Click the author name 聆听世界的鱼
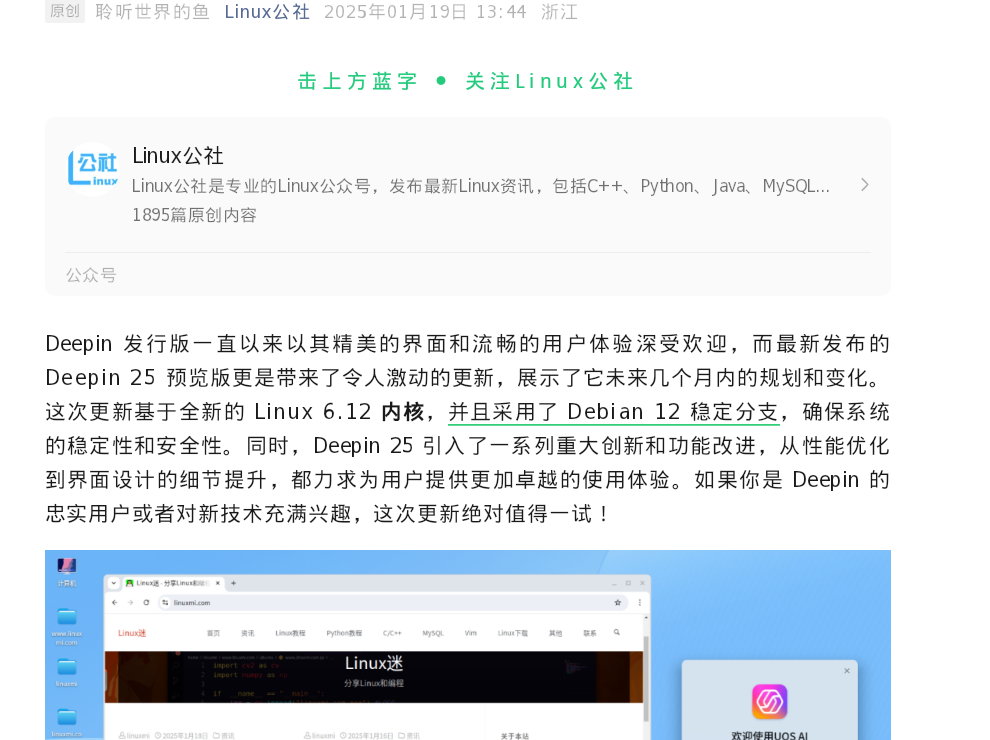Viewport: 990px width, 740px height. pos(152,12)
